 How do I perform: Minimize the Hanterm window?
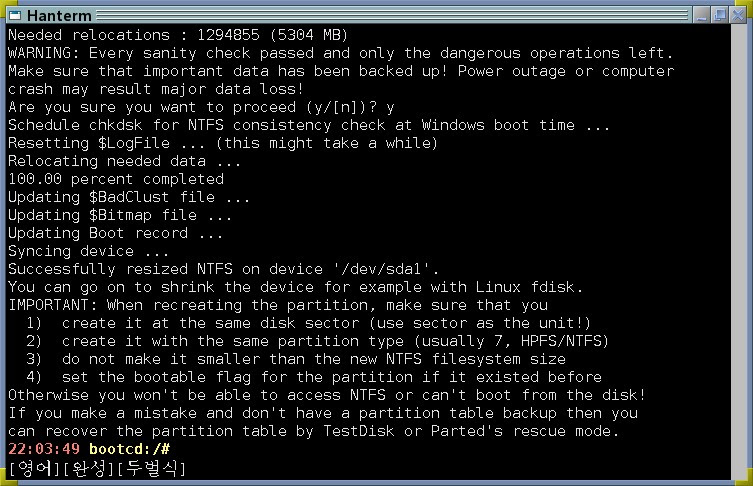click(701, 15)
